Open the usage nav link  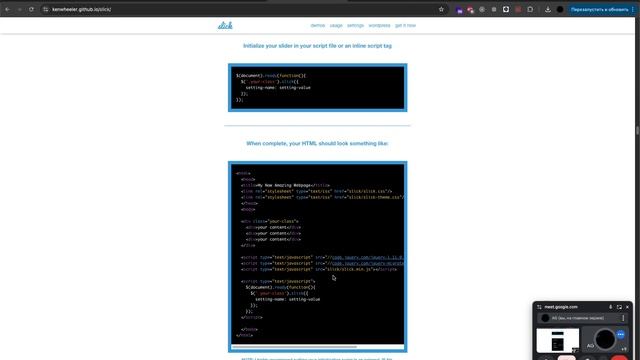click(336, 25)
